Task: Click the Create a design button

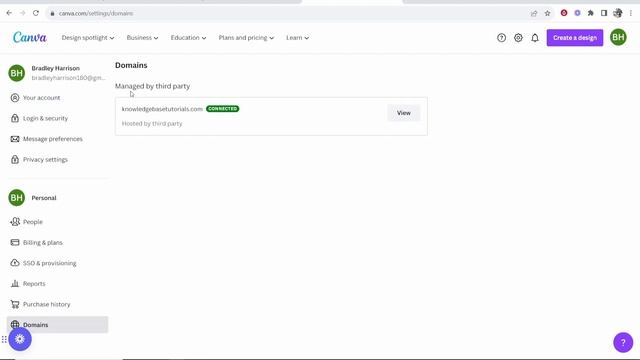Action: 575,38
